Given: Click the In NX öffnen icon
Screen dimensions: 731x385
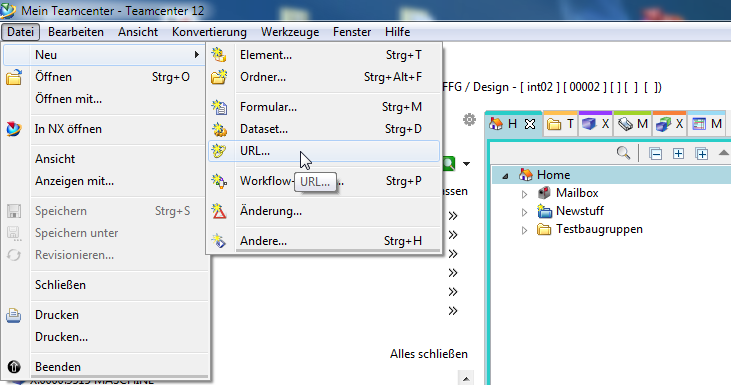Looking at the screenshot, I should (x=14, y=129).
